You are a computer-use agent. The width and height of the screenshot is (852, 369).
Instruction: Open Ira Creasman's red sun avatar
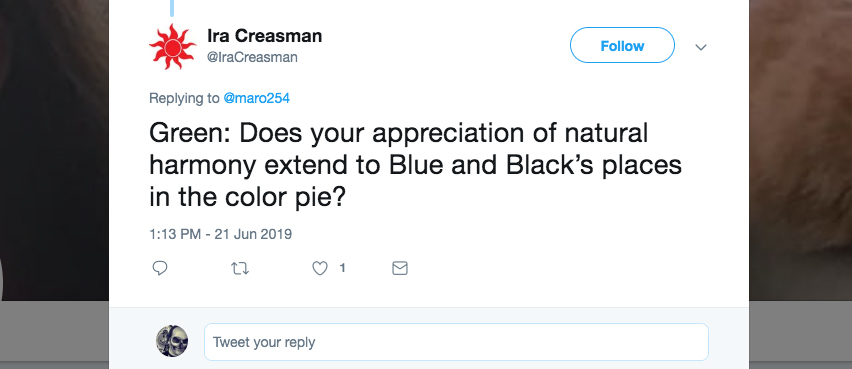point(173,47)
